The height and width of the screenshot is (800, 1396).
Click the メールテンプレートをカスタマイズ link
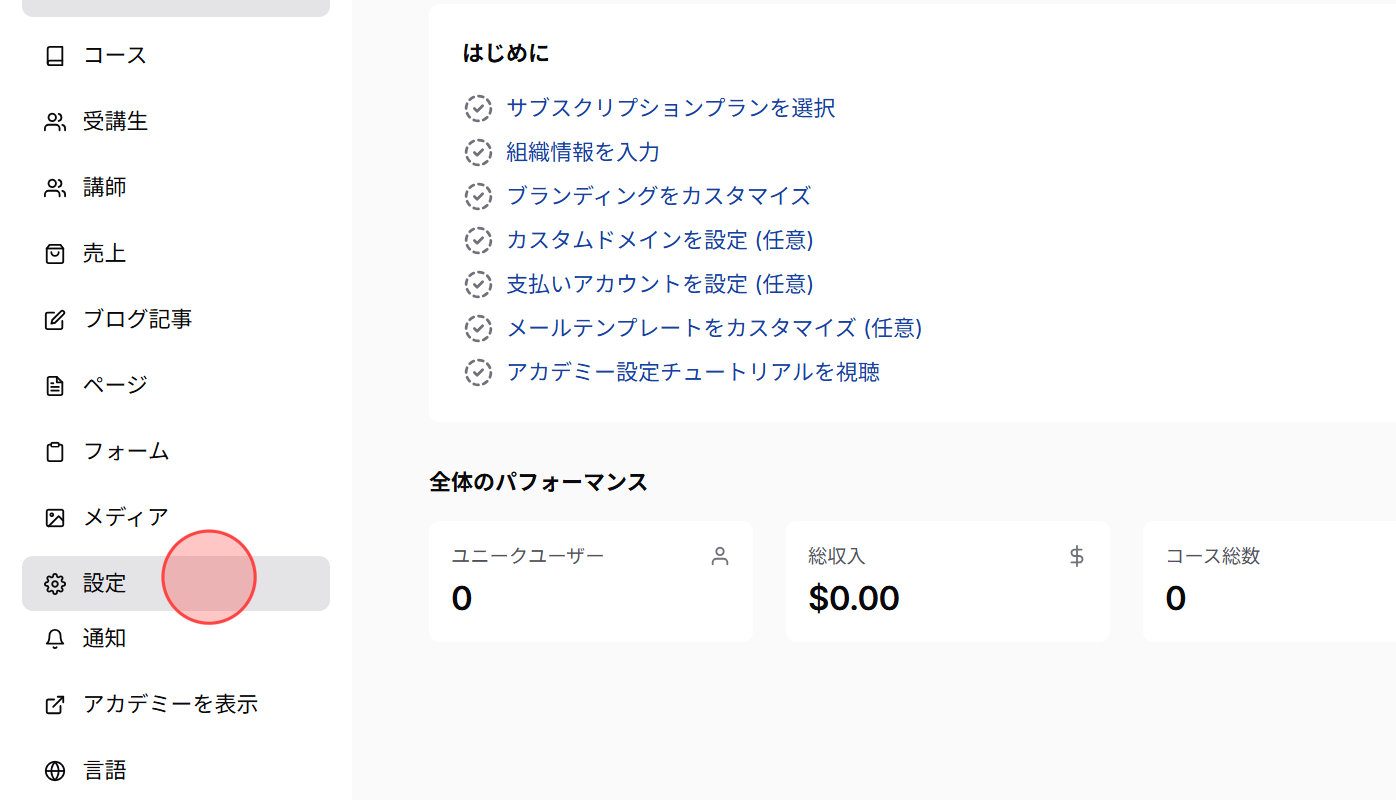712,328
